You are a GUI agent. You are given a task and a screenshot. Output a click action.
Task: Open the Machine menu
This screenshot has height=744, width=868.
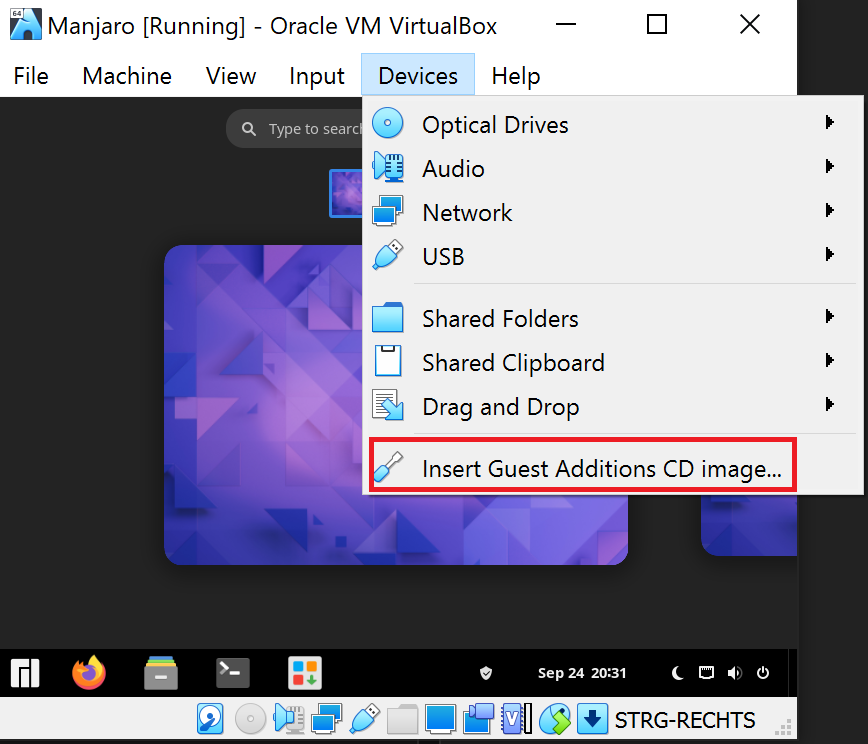pyautogui.click(x=127, y=76)
